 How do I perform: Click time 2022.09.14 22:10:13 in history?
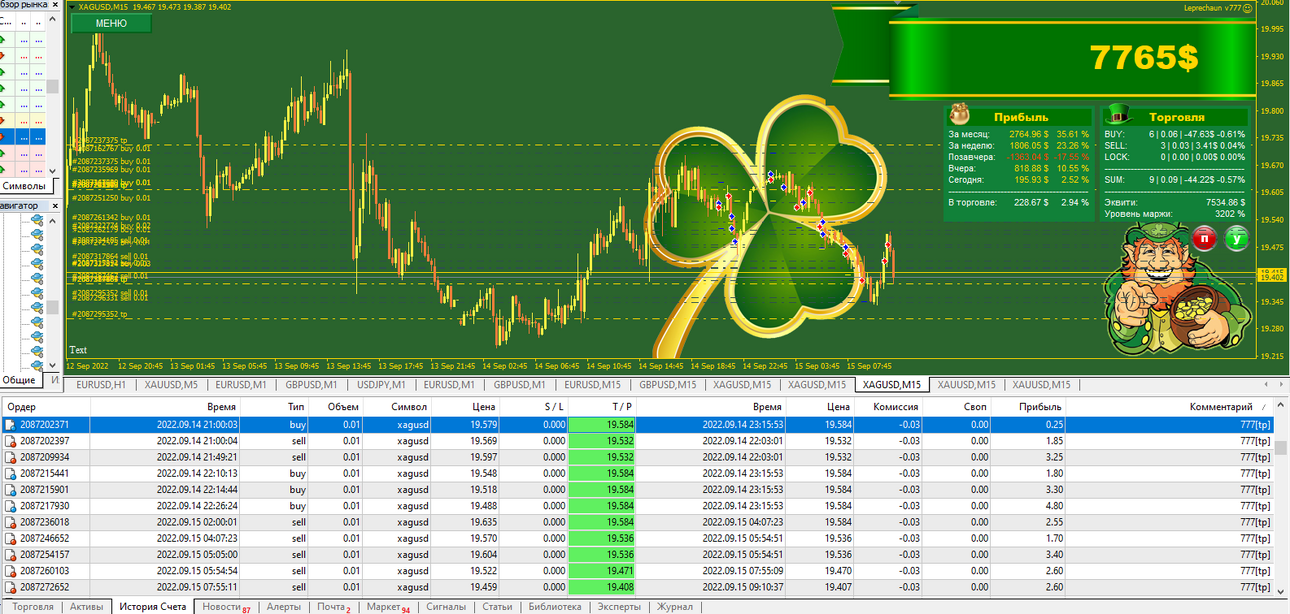tap(196, 473)
